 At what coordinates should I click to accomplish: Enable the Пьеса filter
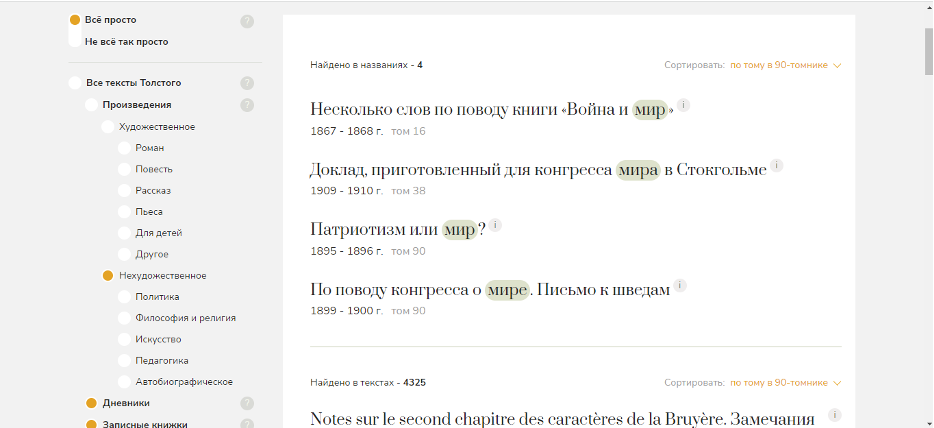point(124,211)
